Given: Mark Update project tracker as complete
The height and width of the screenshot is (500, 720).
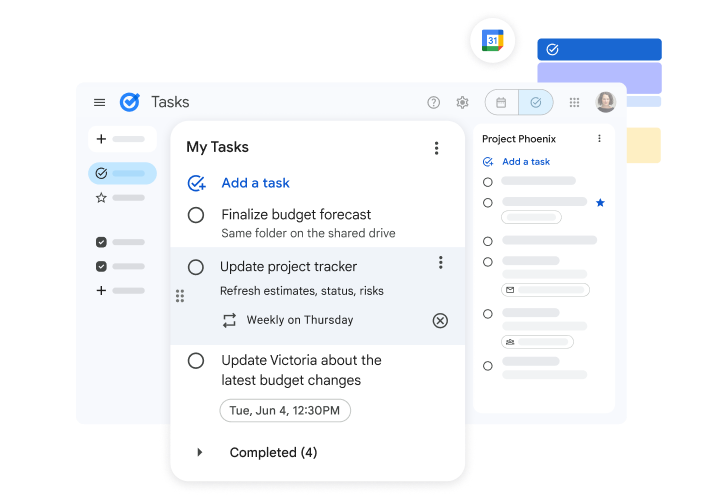Looking at the screenshot, I should pyautogui.click(x=196, y=267).
